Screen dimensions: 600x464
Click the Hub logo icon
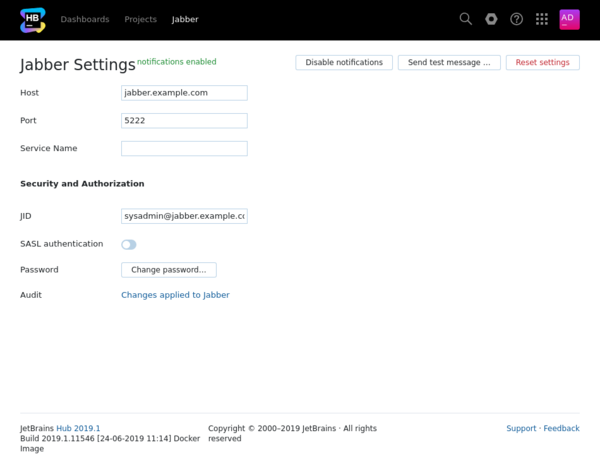[33, 20]
